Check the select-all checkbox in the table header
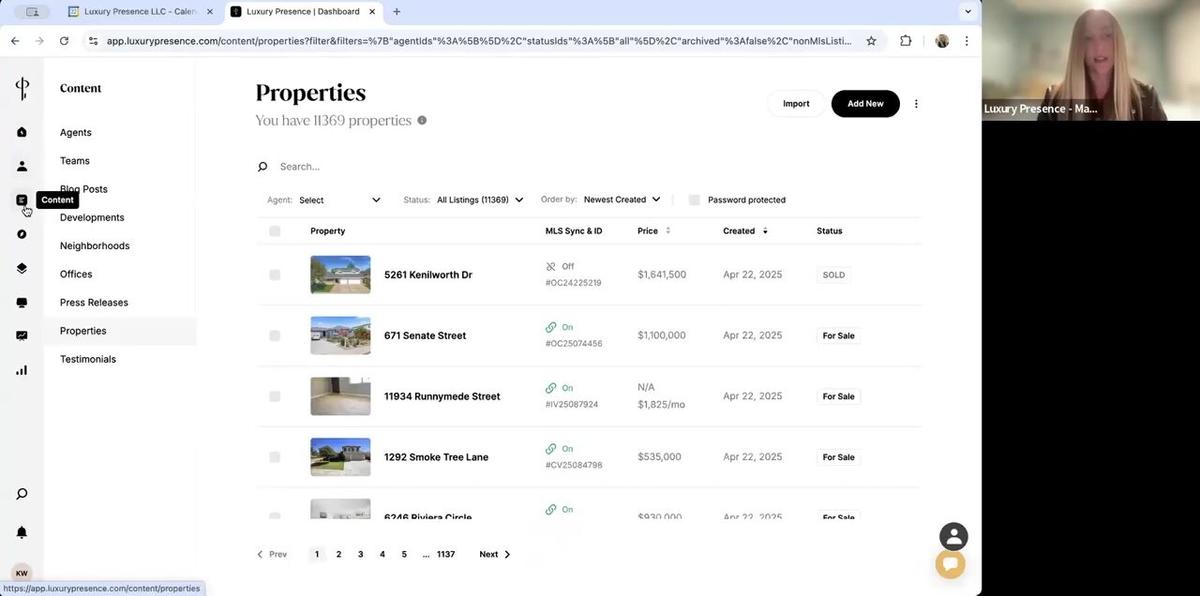Screen dimensions: 1200x596 [x=275, y=231]
